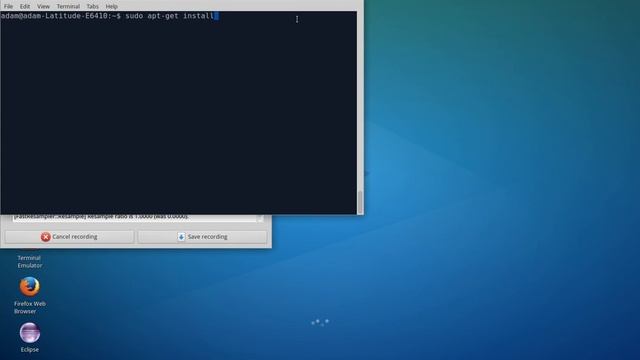This screenshot has height=360, width=640.
Task: Click the red X icon on Cancel recording
Action: click(46, 237)
